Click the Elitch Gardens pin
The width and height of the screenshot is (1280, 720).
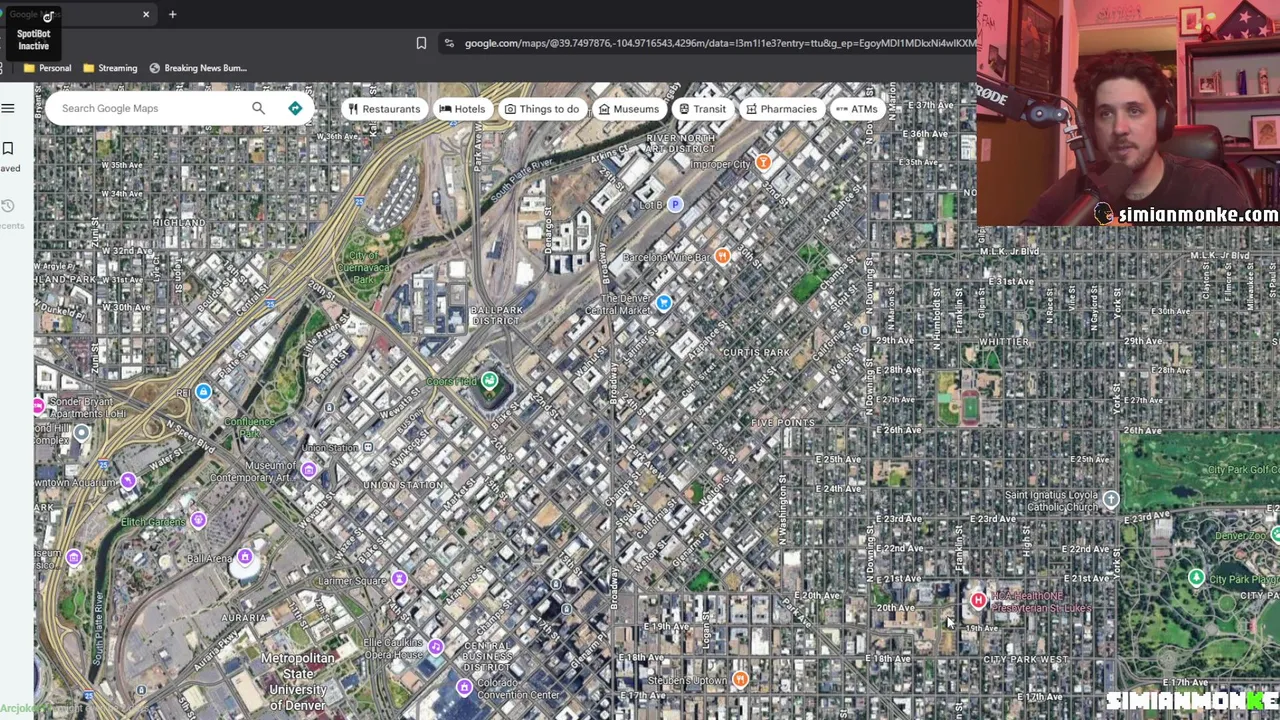coord(198,520)
